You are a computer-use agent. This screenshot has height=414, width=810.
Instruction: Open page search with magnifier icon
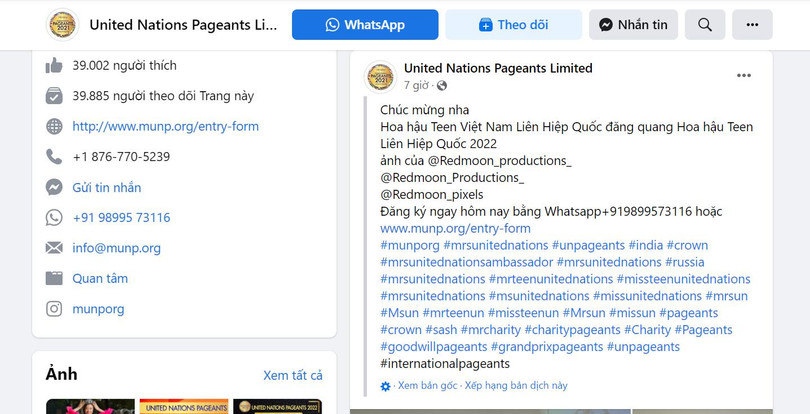[705, 25]
